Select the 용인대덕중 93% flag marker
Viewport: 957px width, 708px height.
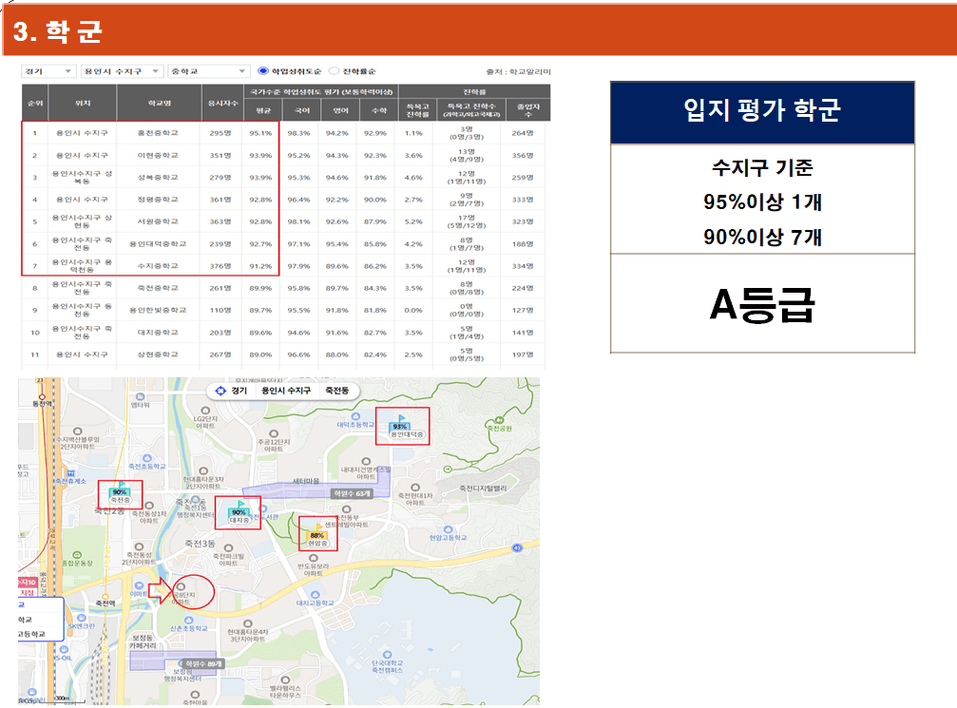(x=400, y=426)
